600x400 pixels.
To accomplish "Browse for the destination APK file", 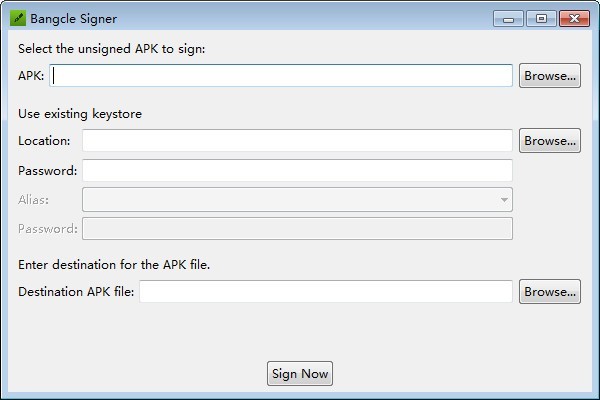I will [549, 291].
